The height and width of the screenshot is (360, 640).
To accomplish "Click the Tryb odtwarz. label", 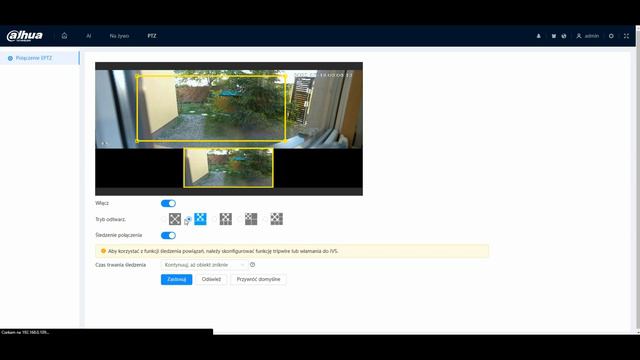I will click(x=111, y=219).
